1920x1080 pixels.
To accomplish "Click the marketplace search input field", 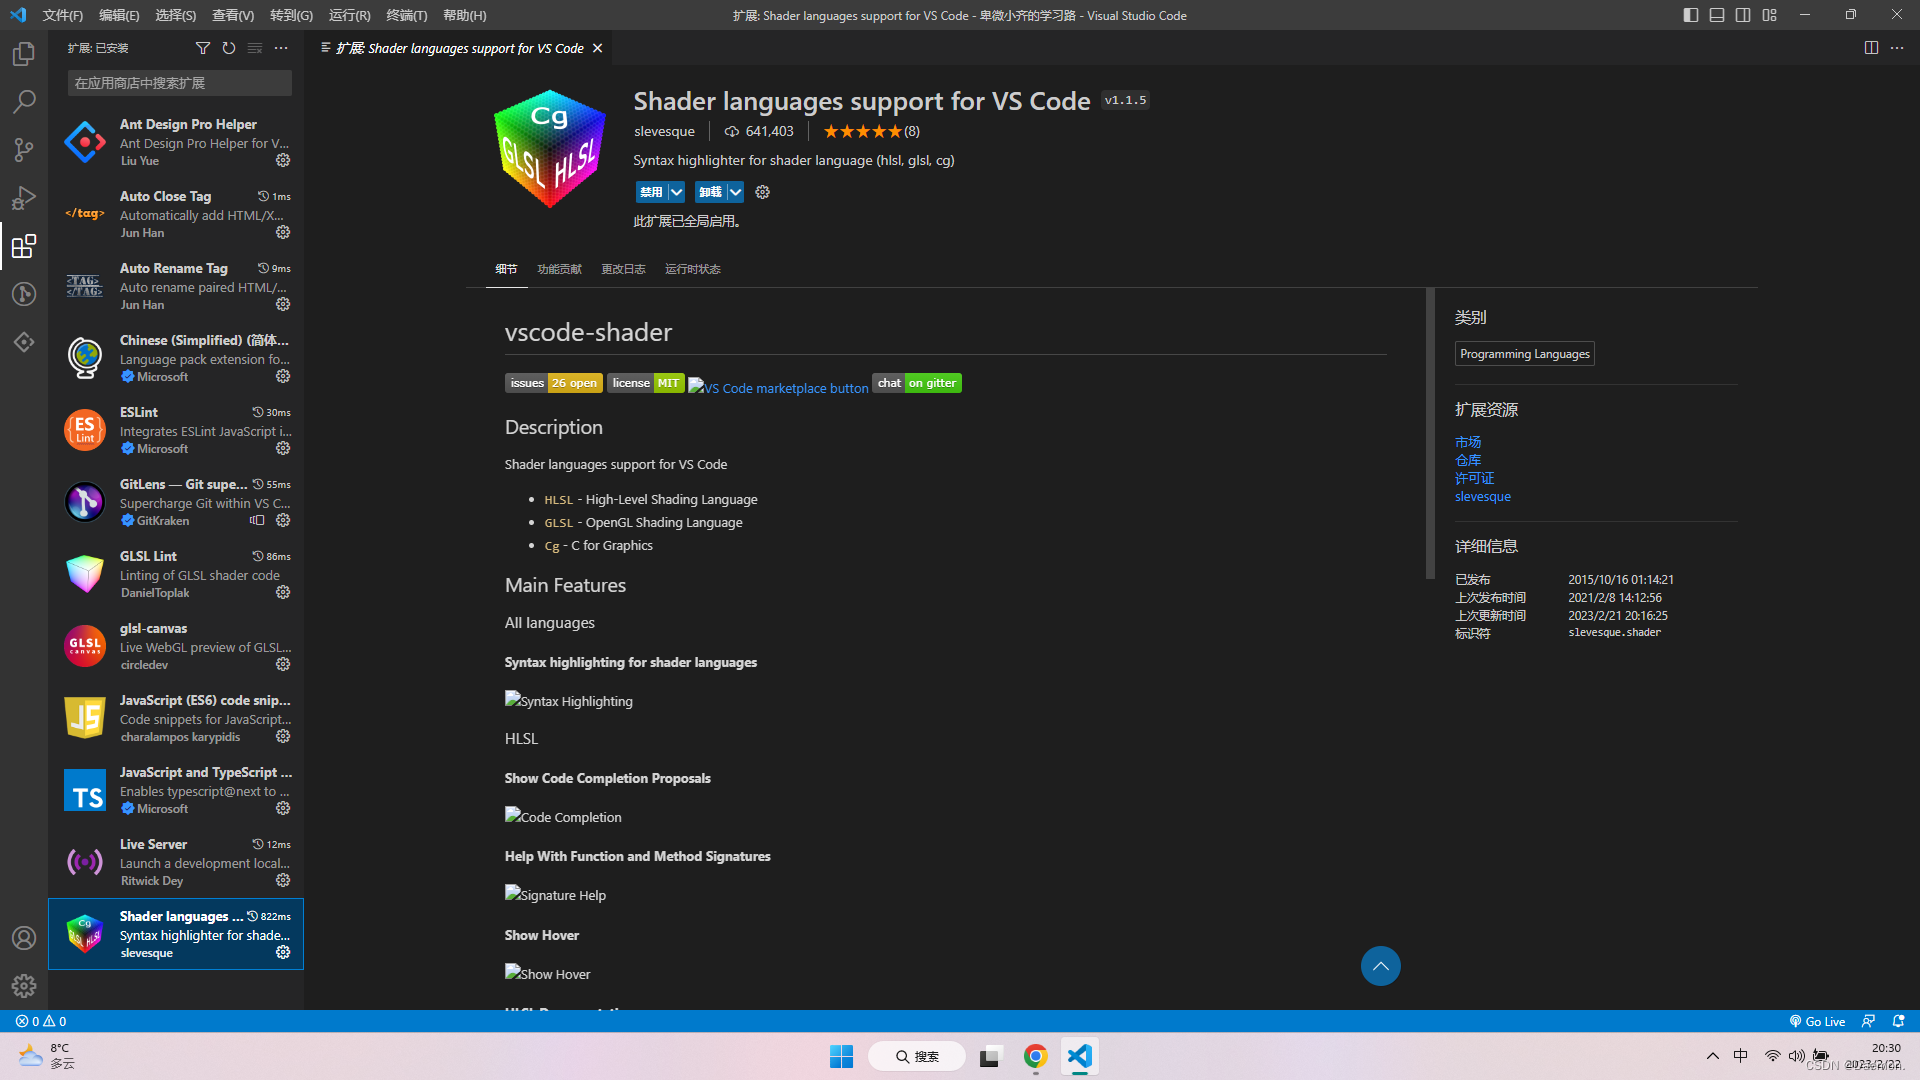I will coord(179,82).
